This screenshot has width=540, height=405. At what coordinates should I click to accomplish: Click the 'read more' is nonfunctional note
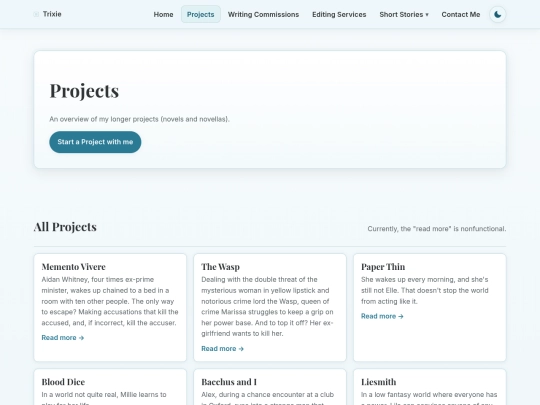click(437, 229)
